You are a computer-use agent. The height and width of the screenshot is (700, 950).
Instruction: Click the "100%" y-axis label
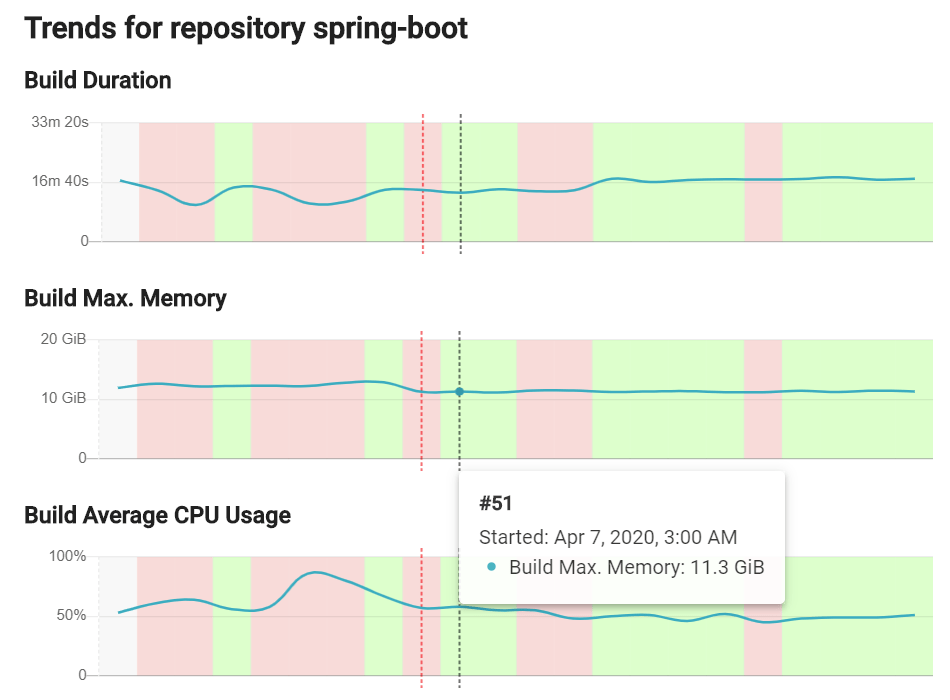68,556
